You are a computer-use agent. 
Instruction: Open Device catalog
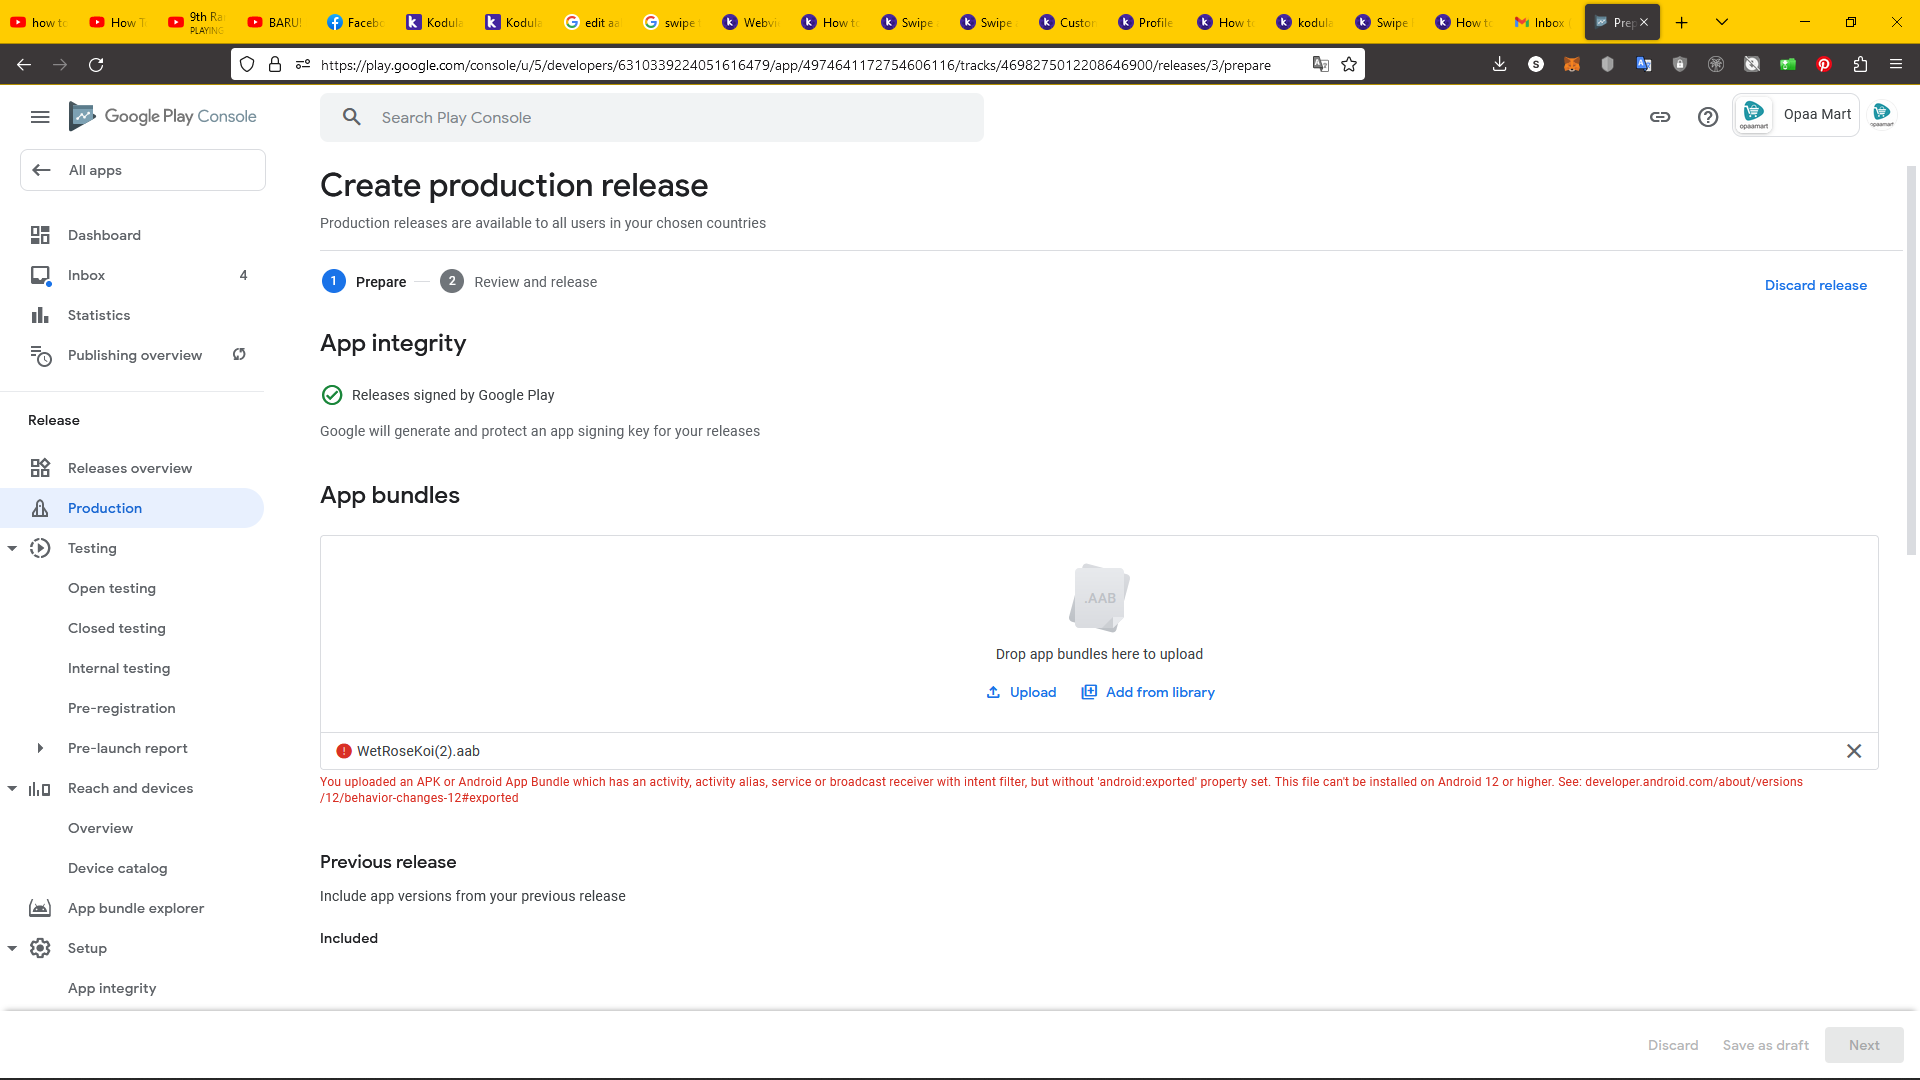point(118,868)
